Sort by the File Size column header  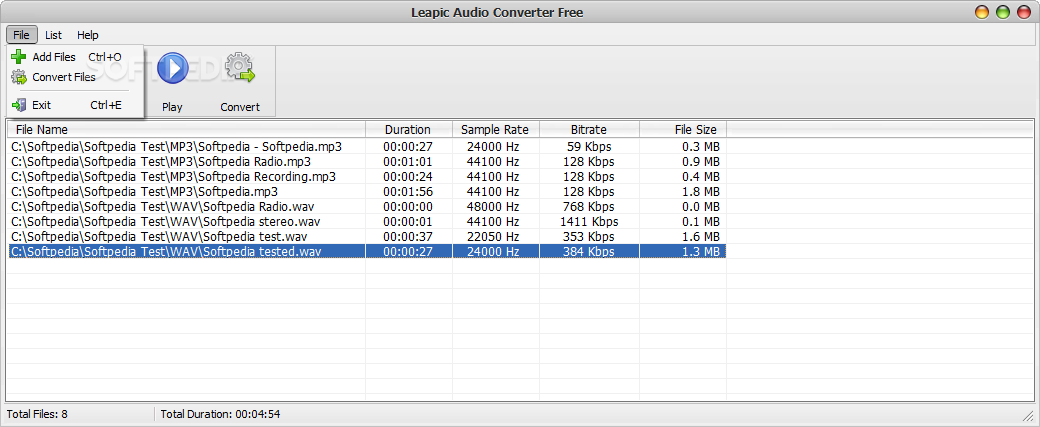pyautogui.click(x=683, y=129)
